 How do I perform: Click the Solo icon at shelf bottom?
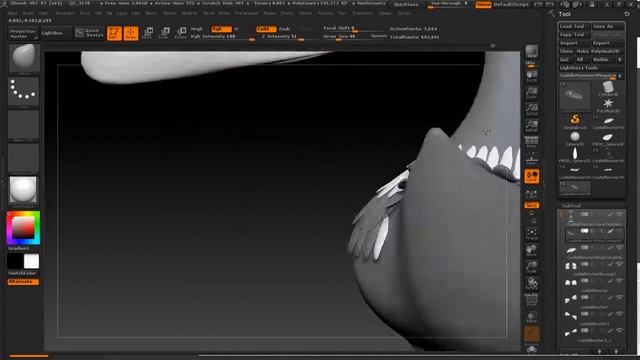[531, 349]
